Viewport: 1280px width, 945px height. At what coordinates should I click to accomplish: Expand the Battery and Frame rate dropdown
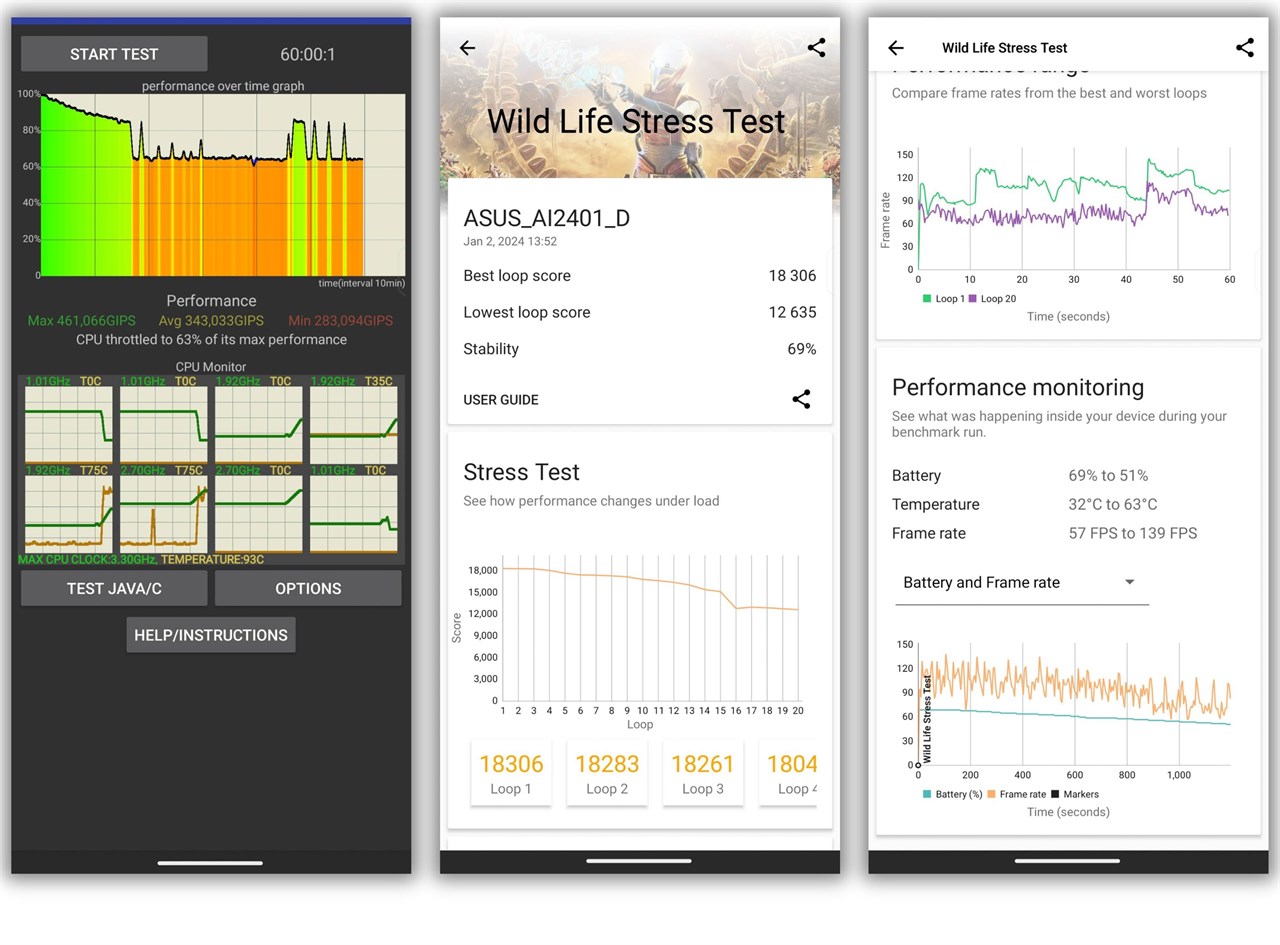coord(1021,583)
